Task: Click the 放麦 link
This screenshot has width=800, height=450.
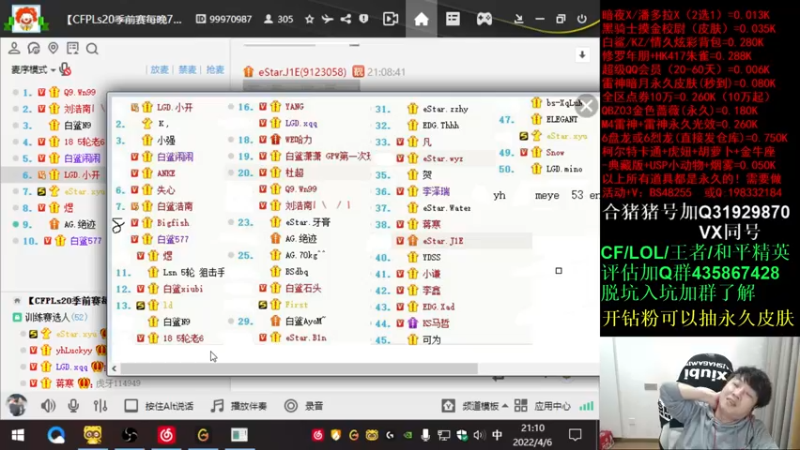Action: tap(159, 69)
